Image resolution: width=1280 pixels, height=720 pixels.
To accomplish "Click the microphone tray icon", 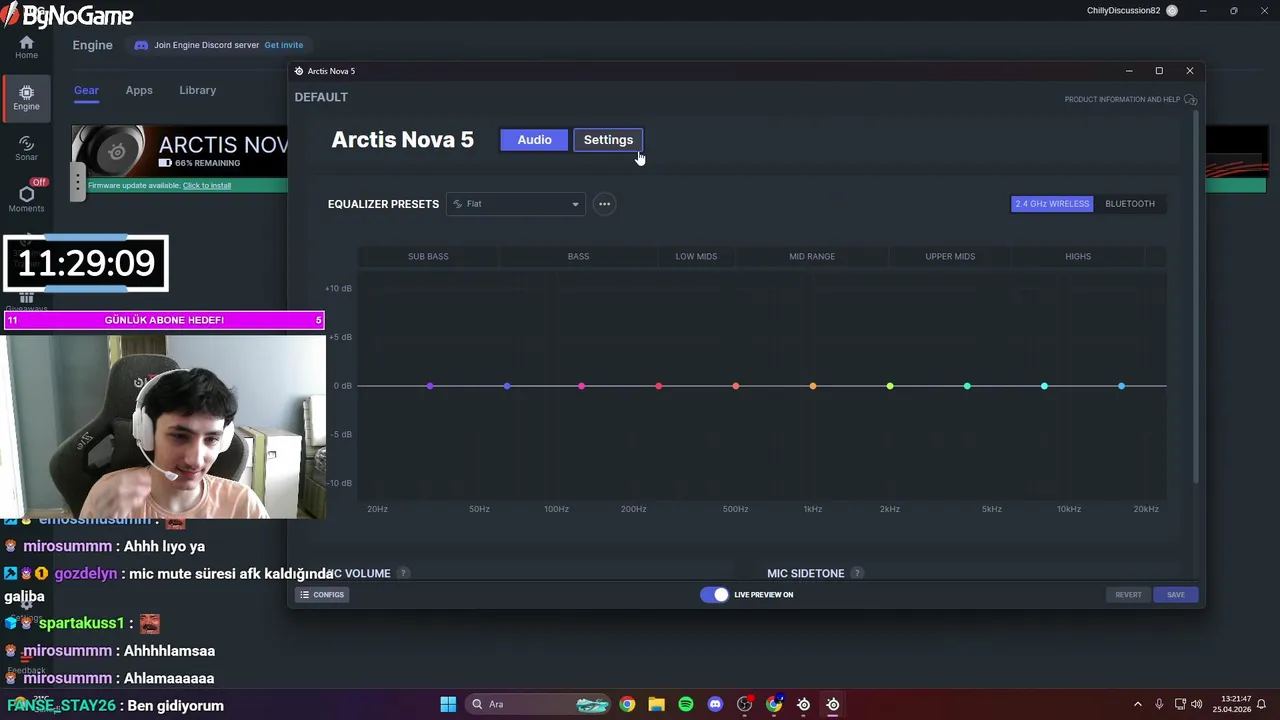I will (x=1159, y=704).
